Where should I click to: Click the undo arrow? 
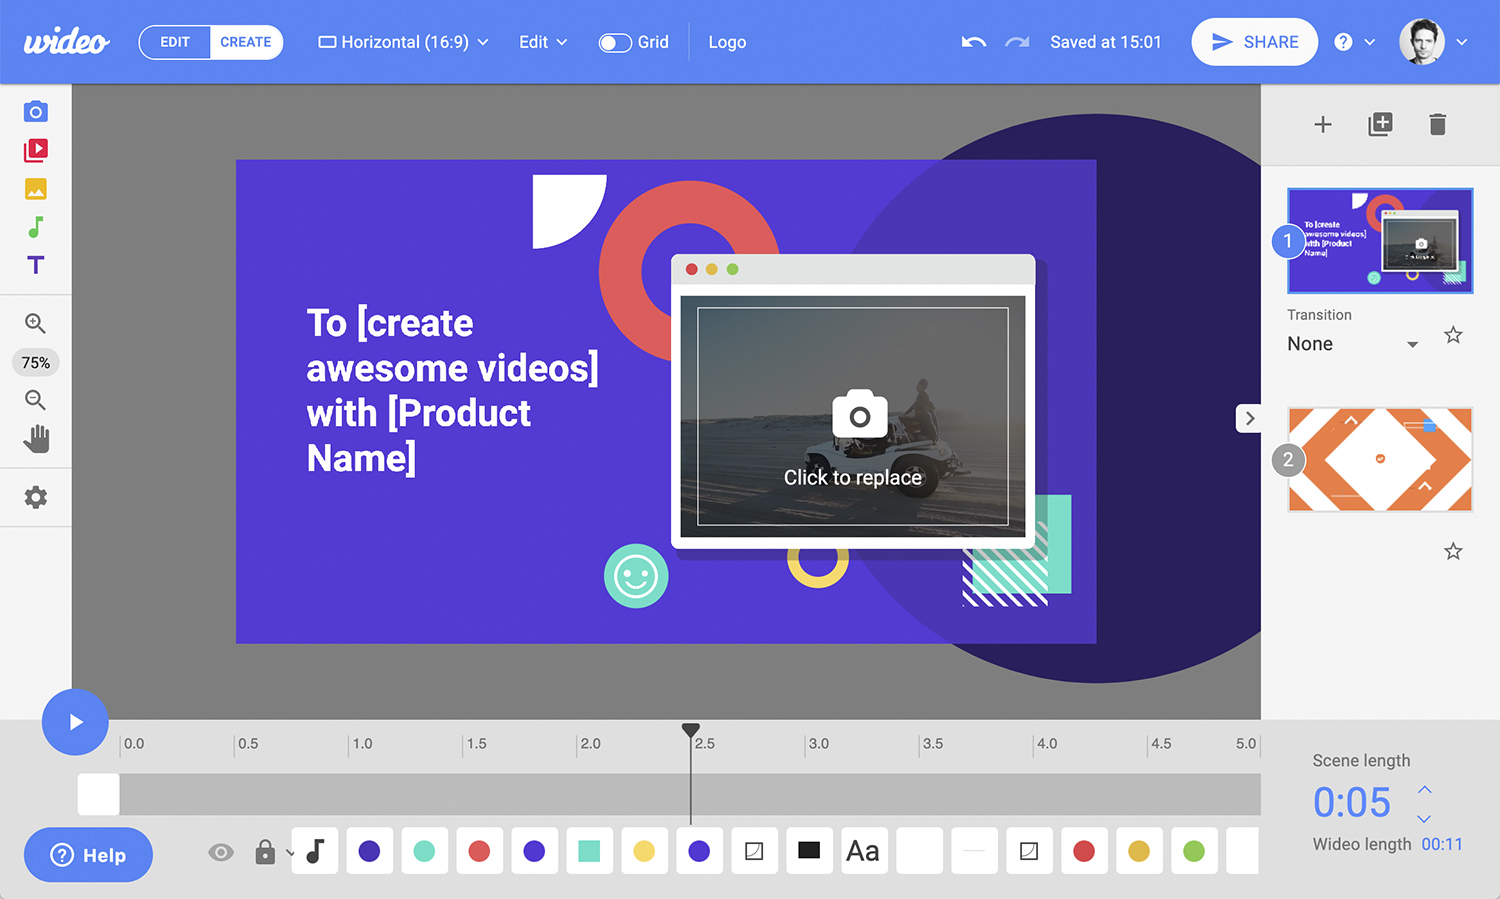pos(973,42)
